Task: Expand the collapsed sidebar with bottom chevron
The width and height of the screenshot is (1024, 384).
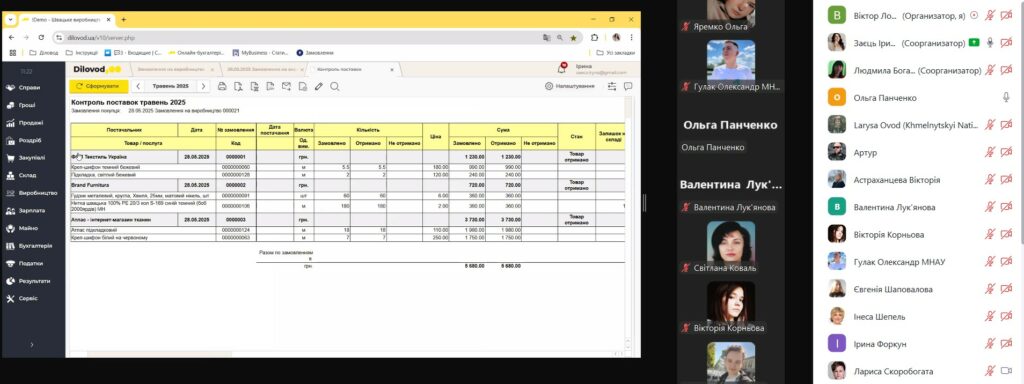Action: 32,344
